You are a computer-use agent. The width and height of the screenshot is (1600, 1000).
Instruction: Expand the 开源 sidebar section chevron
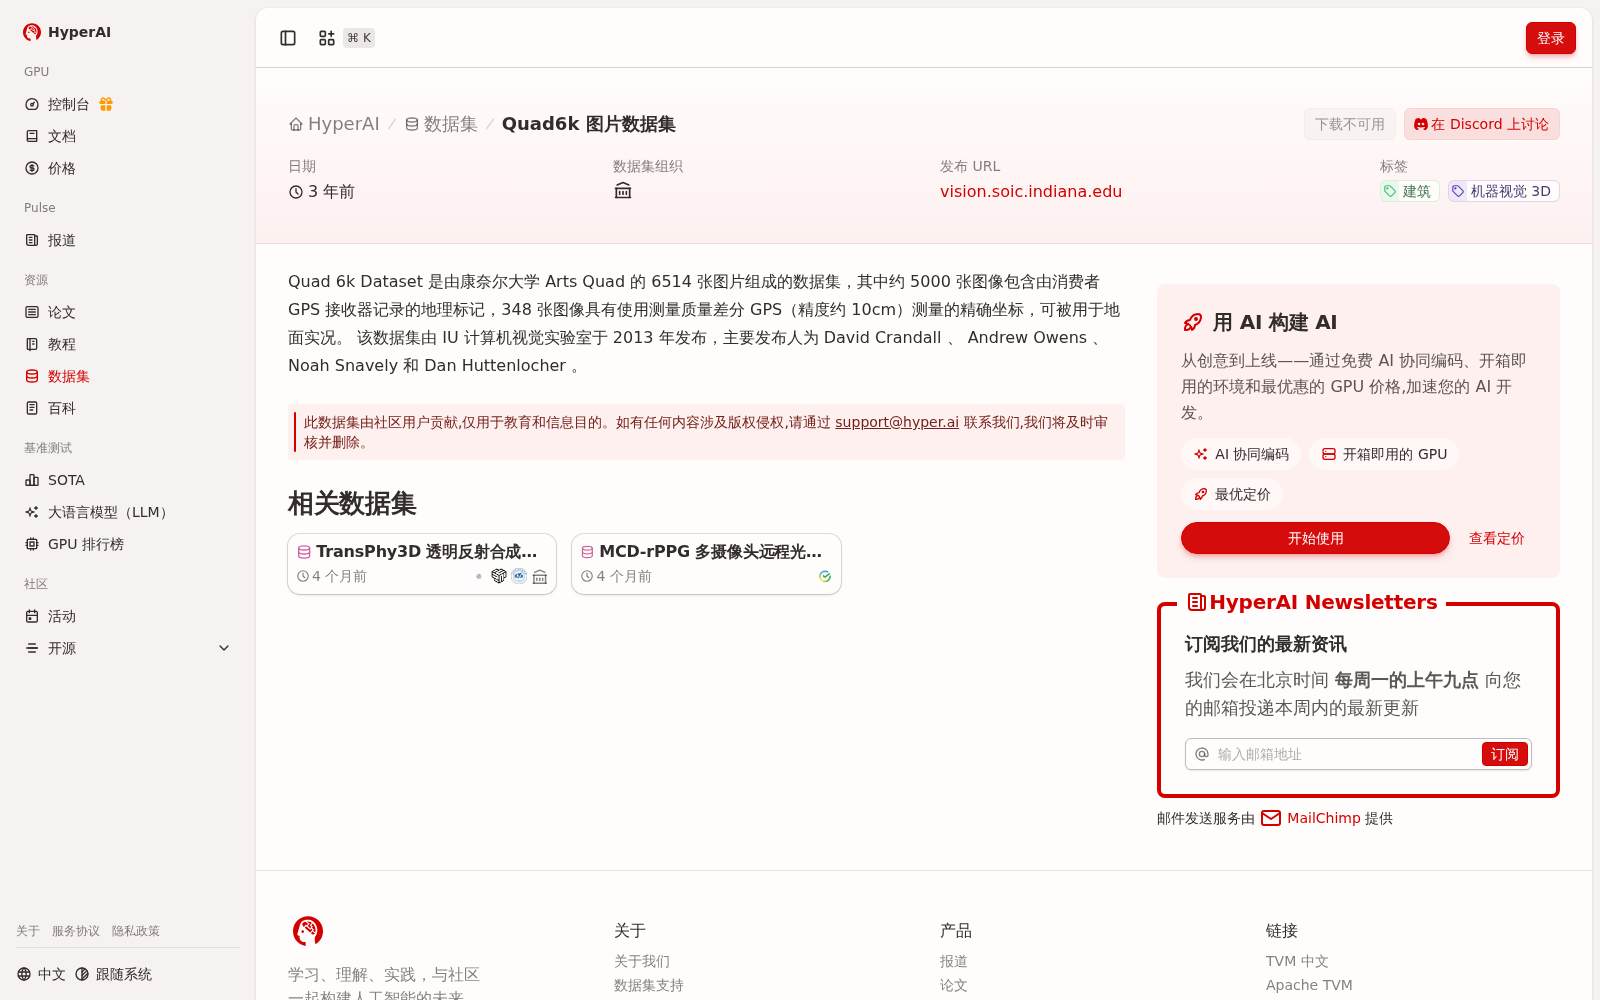pos(224,648)
